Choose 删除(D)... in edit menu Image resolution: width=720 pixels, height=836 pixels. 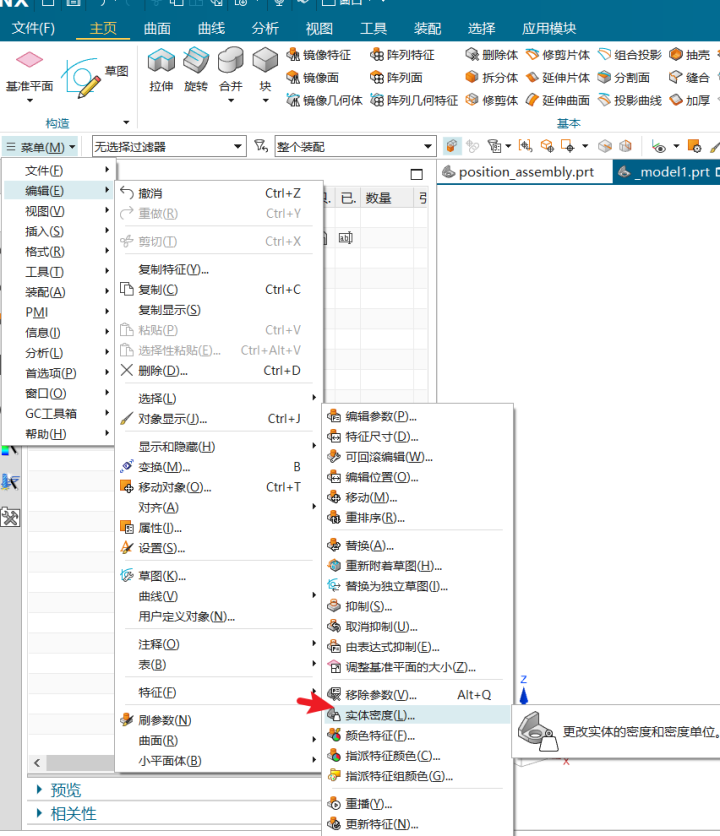point(219,371)
